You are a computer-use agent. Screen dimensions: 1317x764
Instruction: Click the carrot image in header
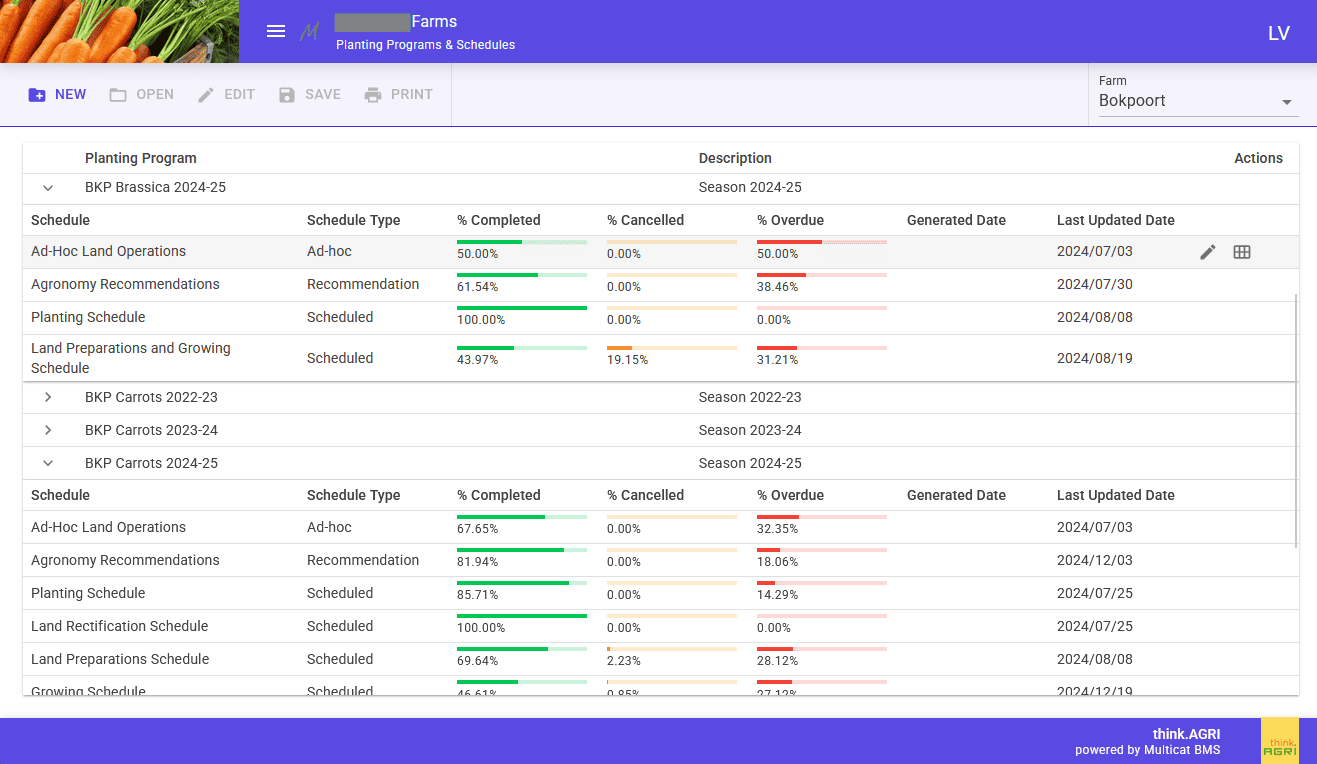[x=119, y=32]
